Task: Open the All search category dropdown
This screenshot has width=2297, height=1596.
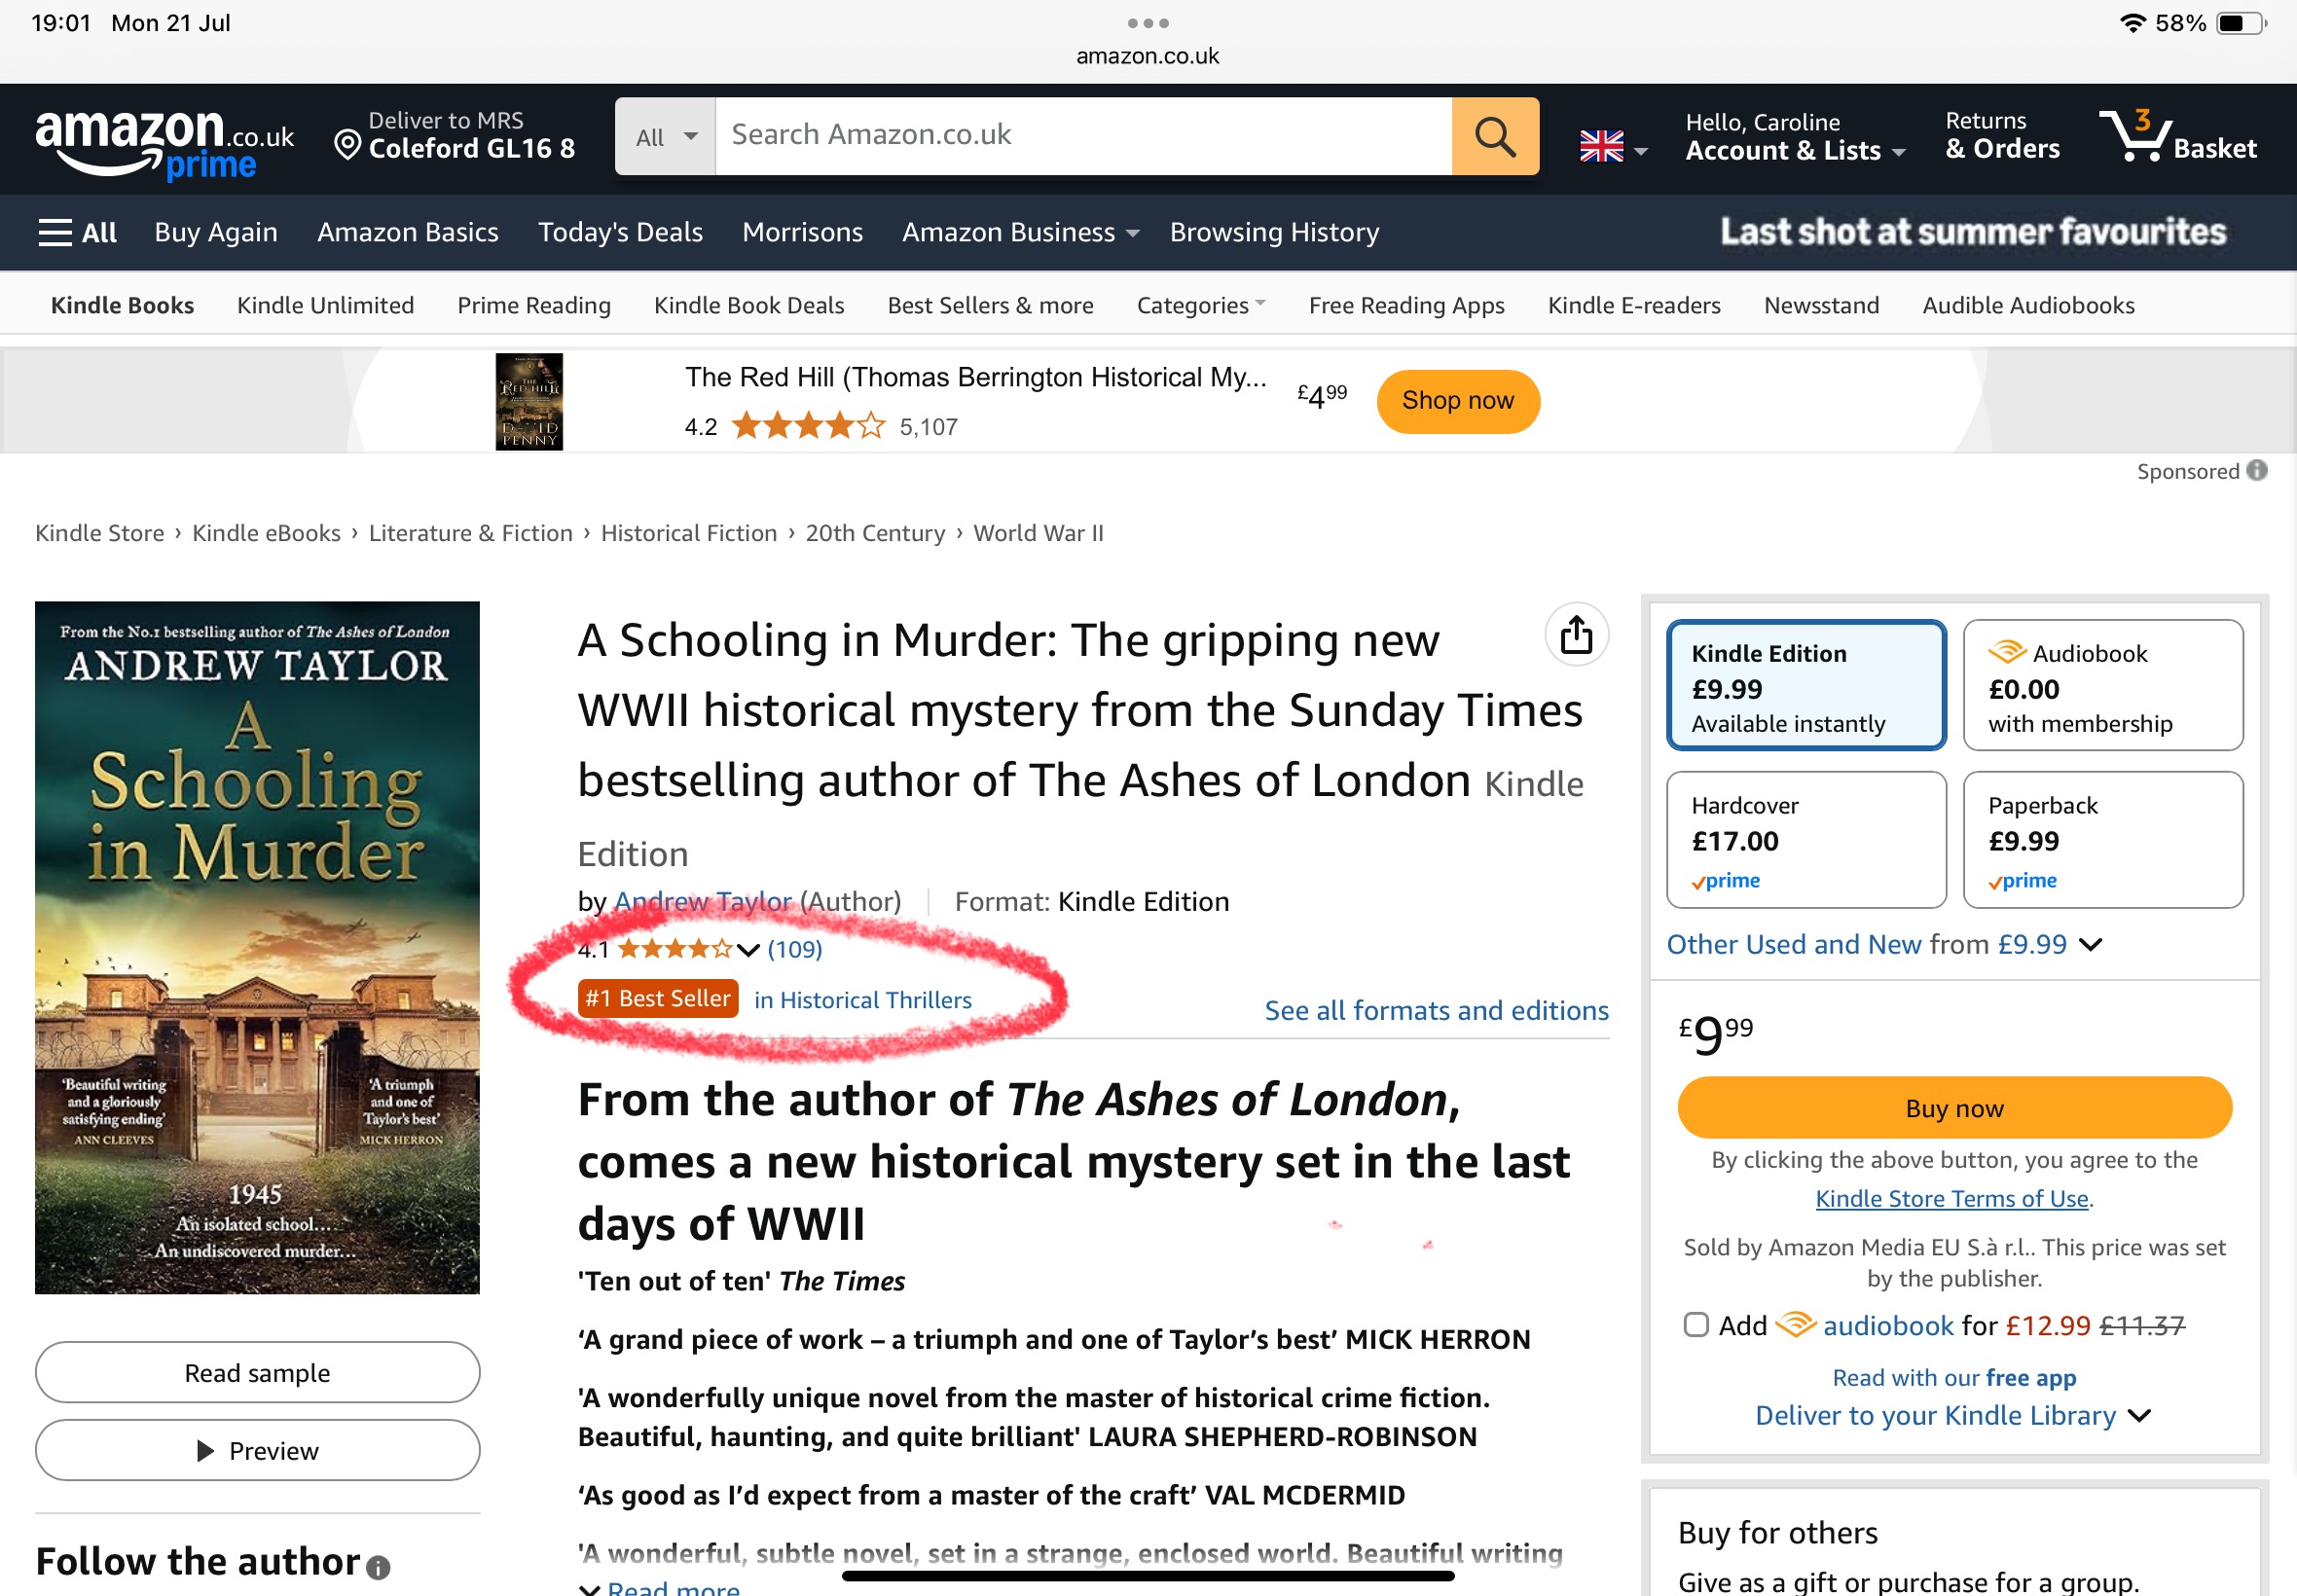Action: tap(663, 136)
